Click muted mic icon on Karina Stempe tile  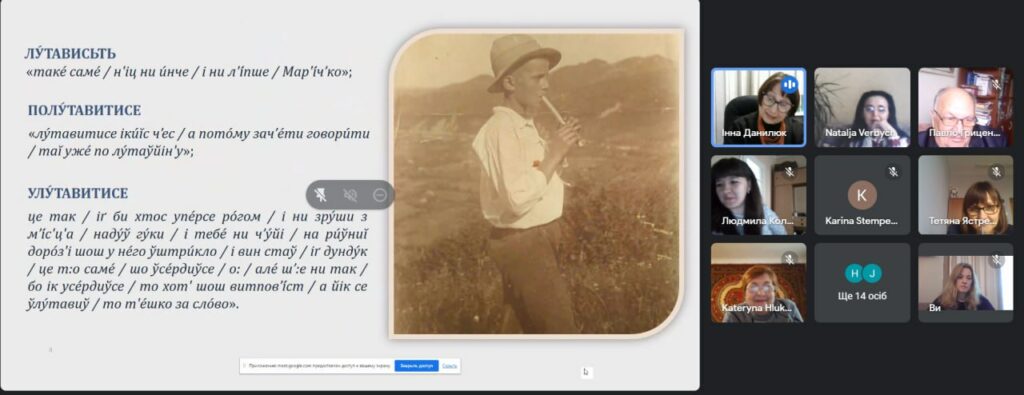[893, 172]
